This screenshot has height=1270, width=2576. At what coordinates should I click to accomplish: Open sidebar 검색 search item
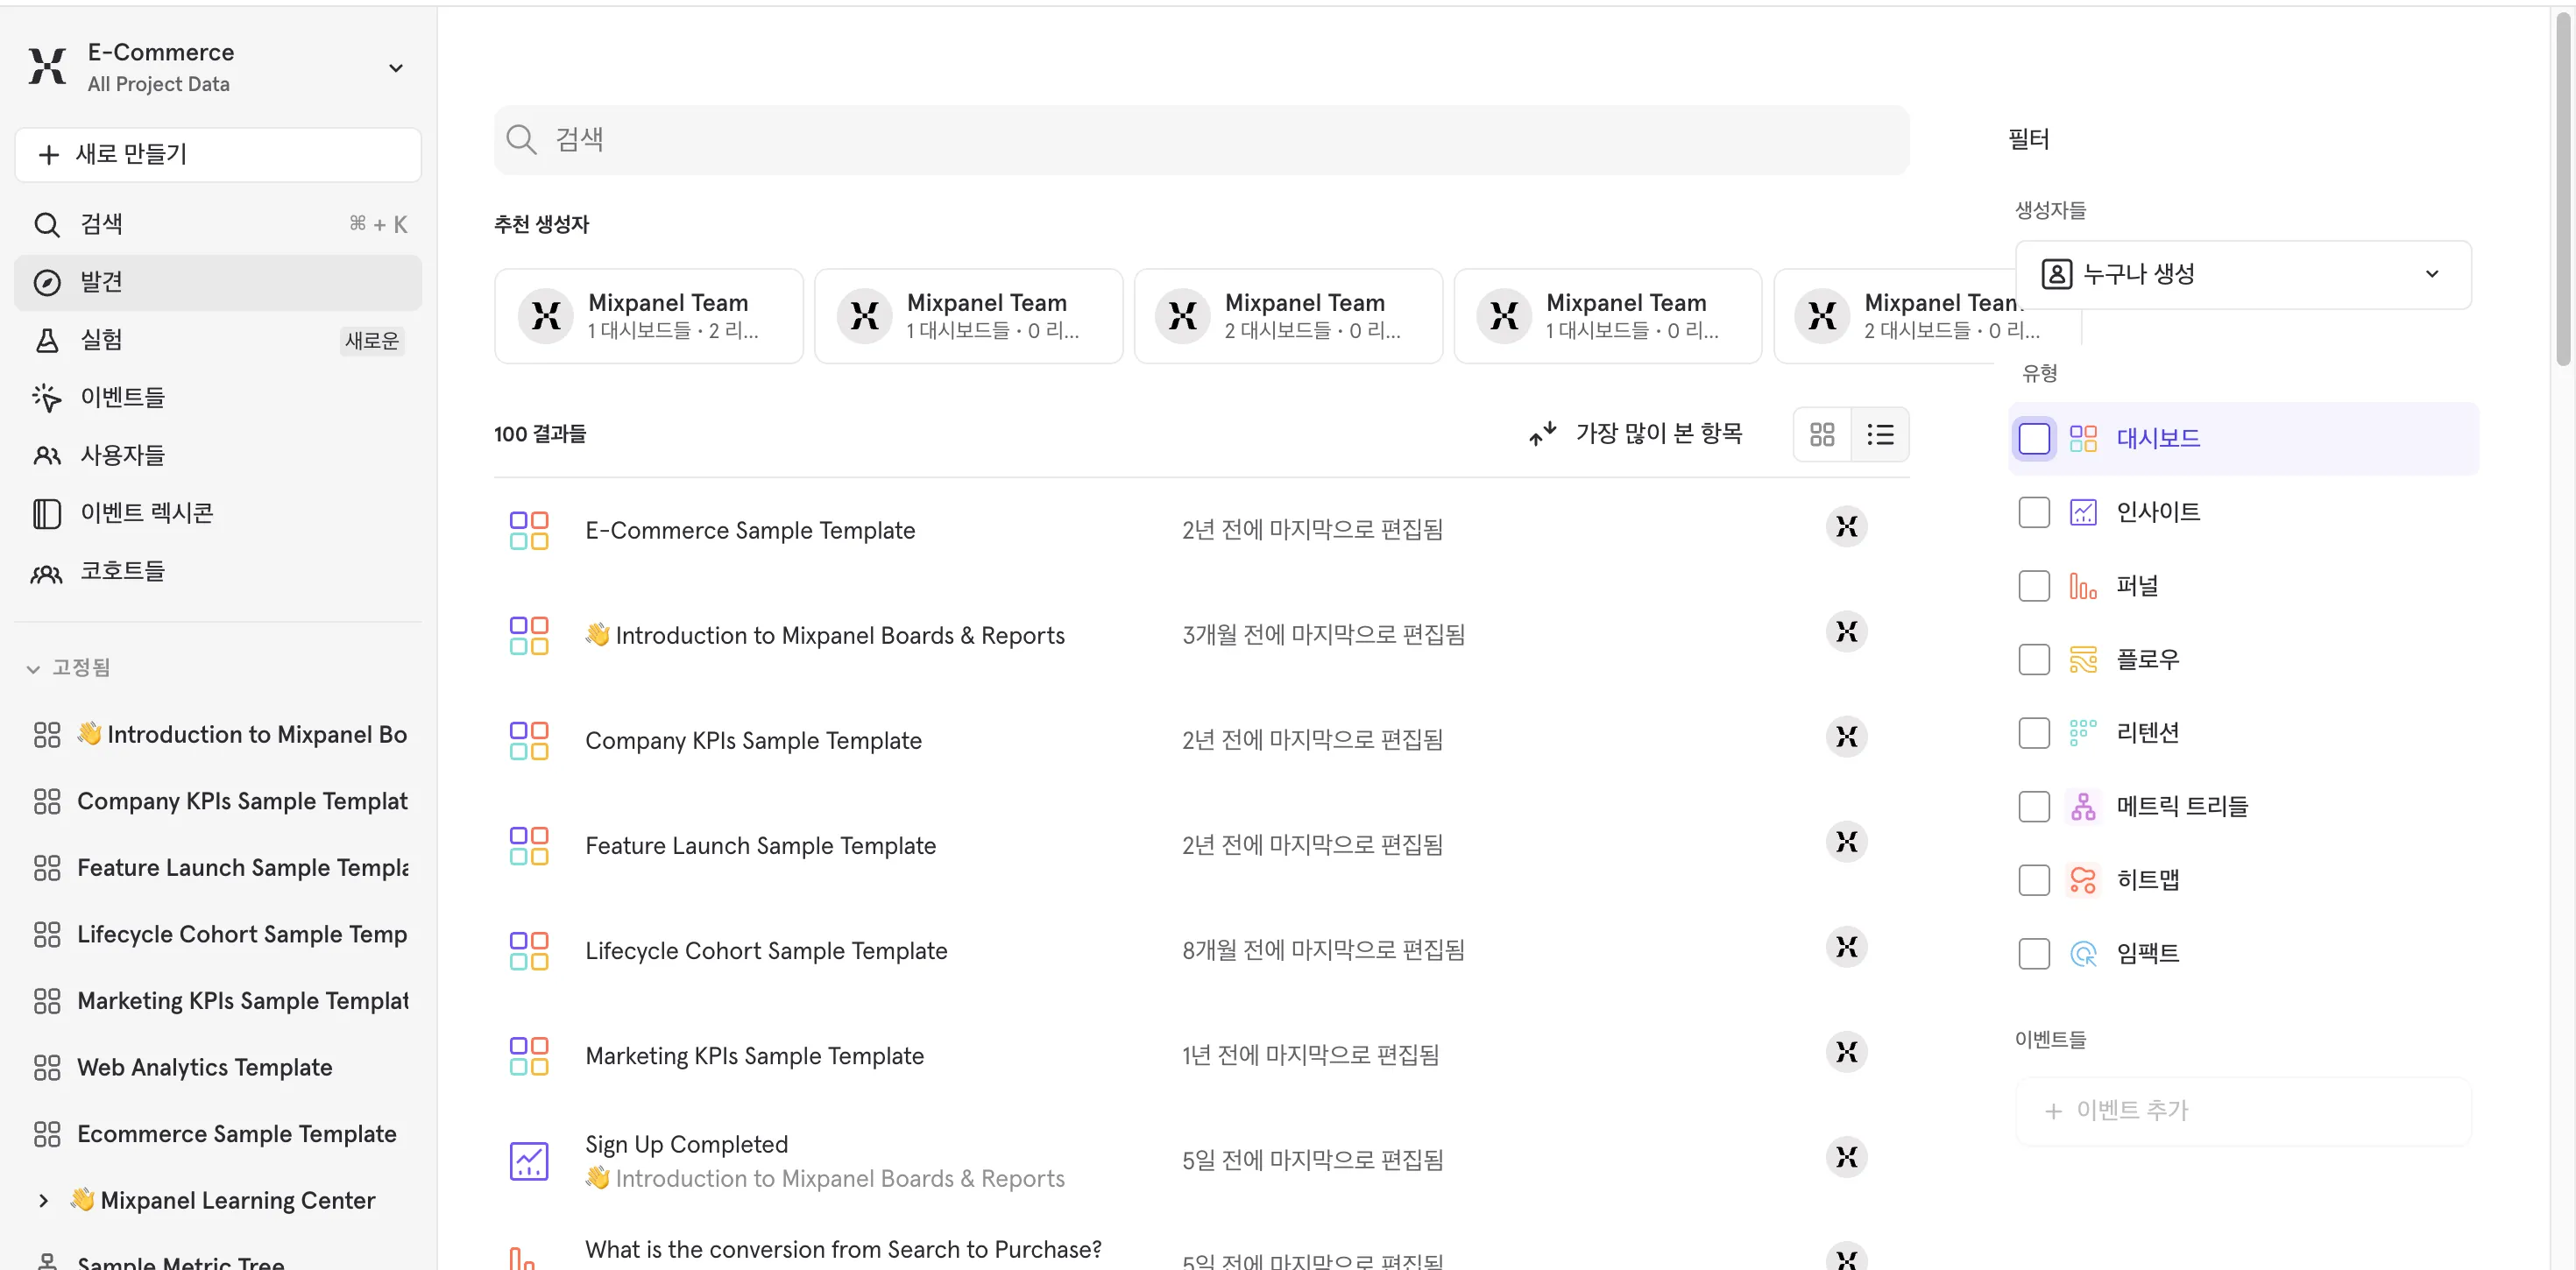point(218,224)
